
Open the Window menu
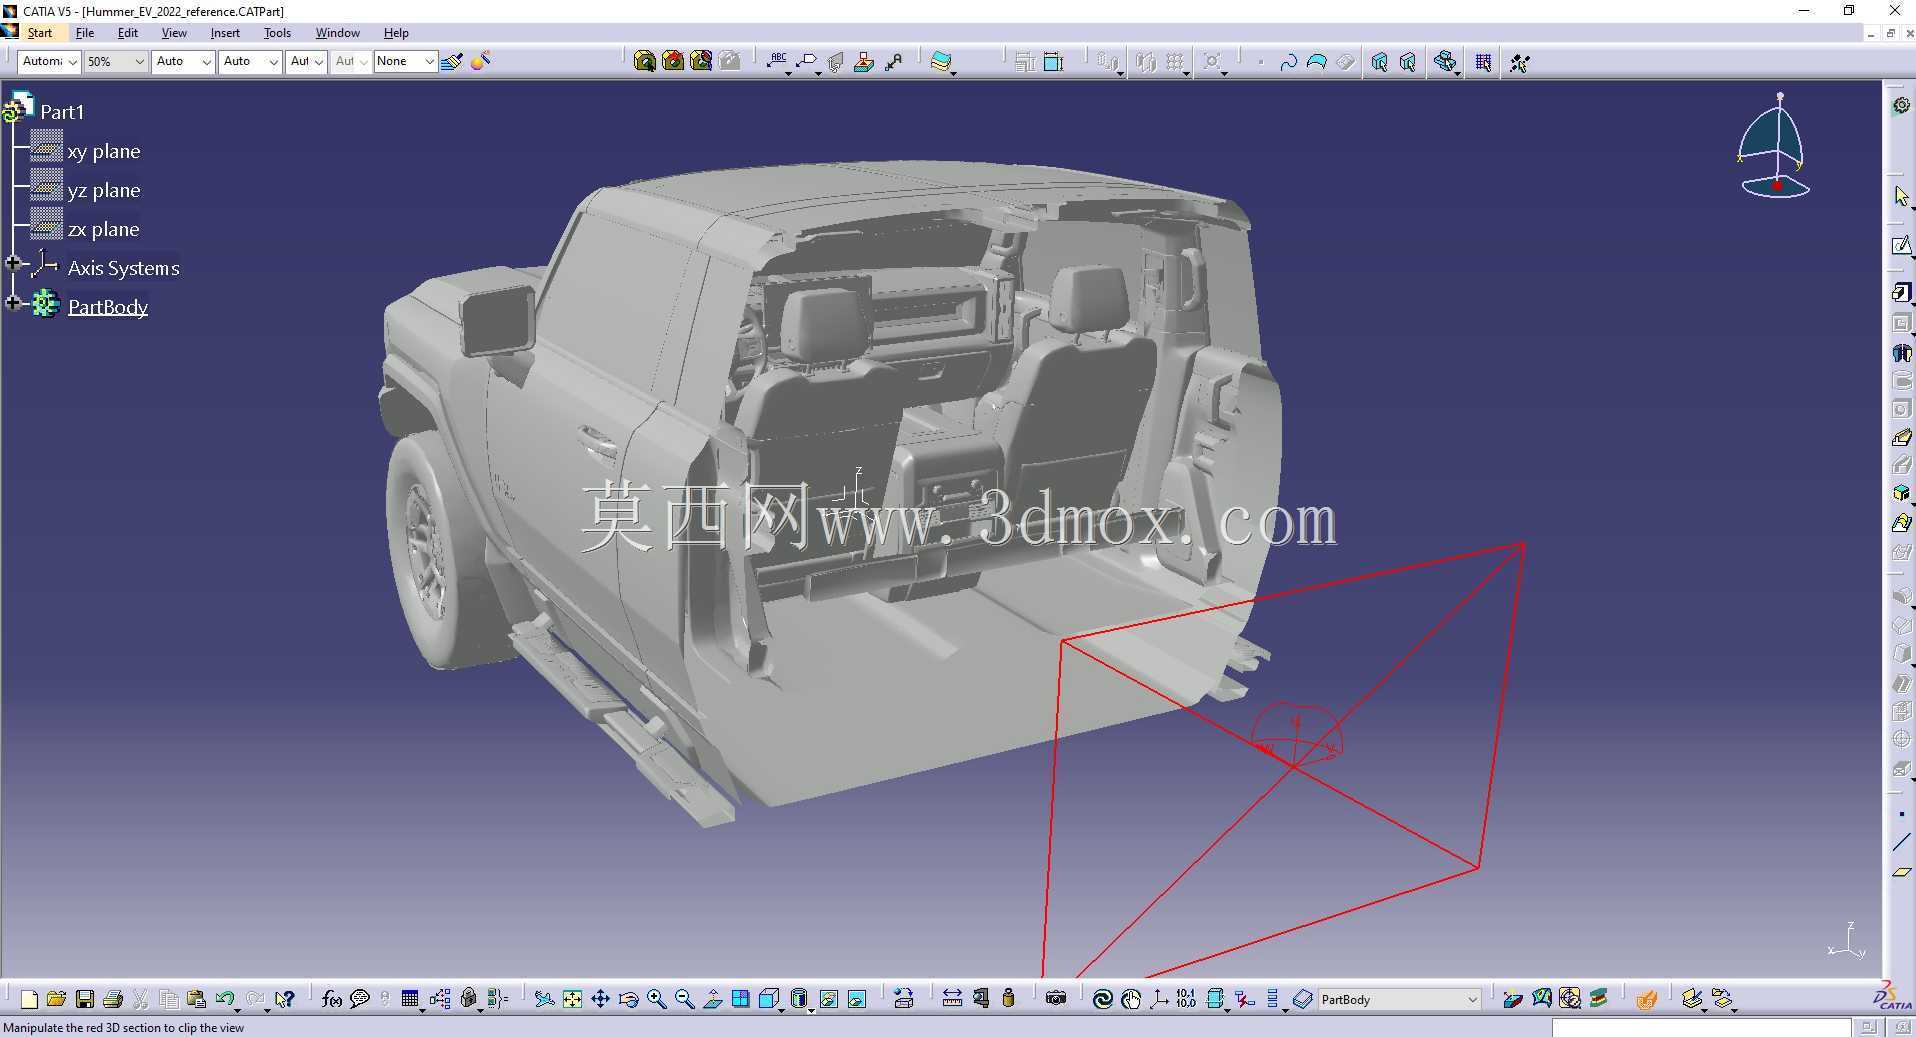[337, 33]
